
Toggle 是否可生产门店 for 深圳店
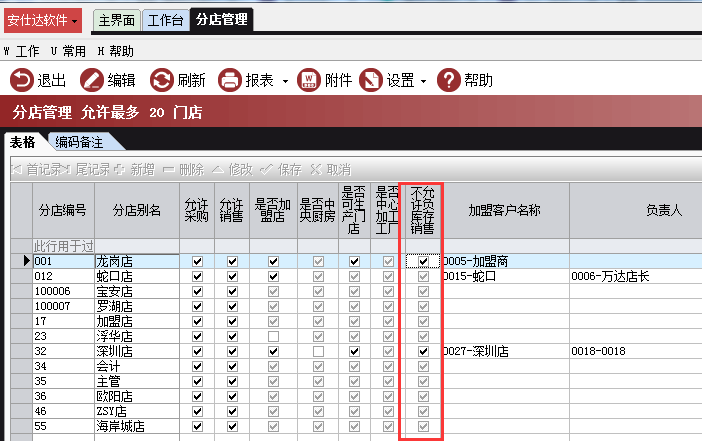(354, 351)
